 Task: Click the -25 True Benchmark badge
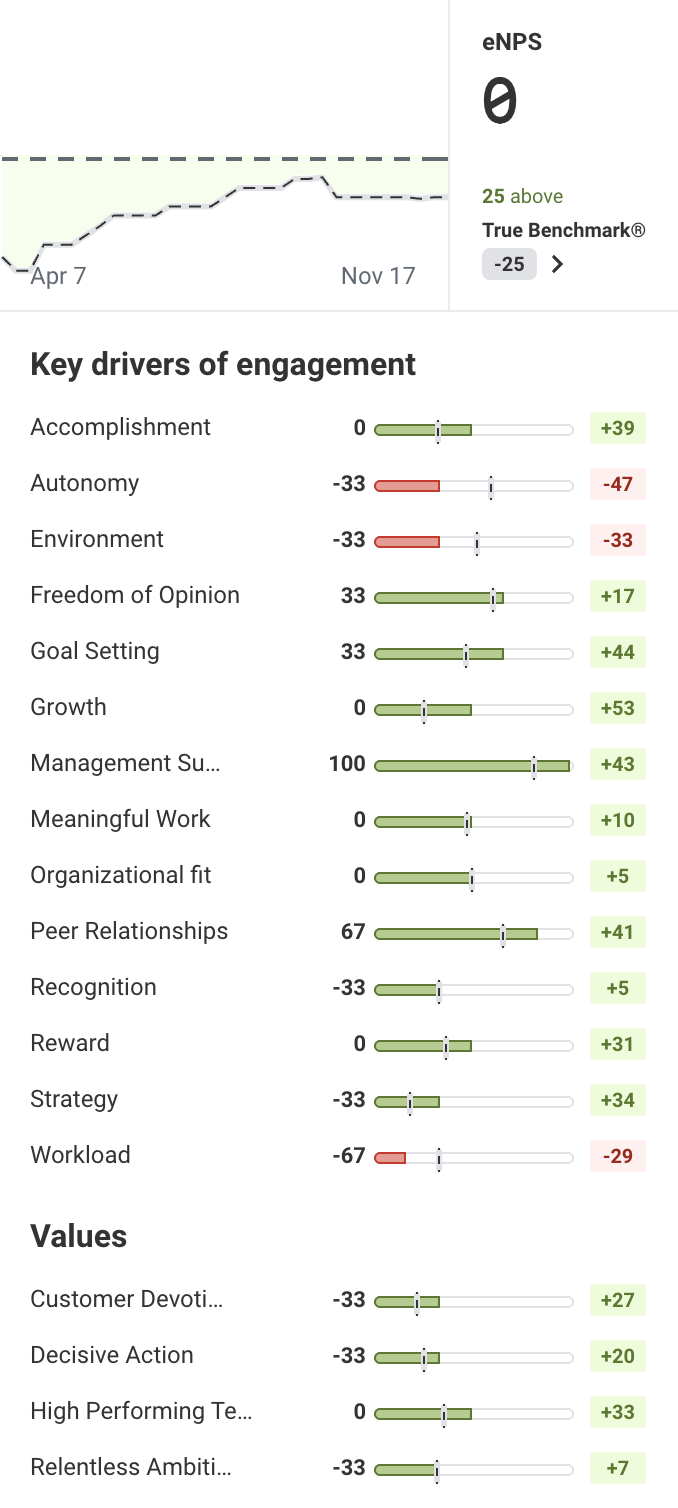coord(509,265)
